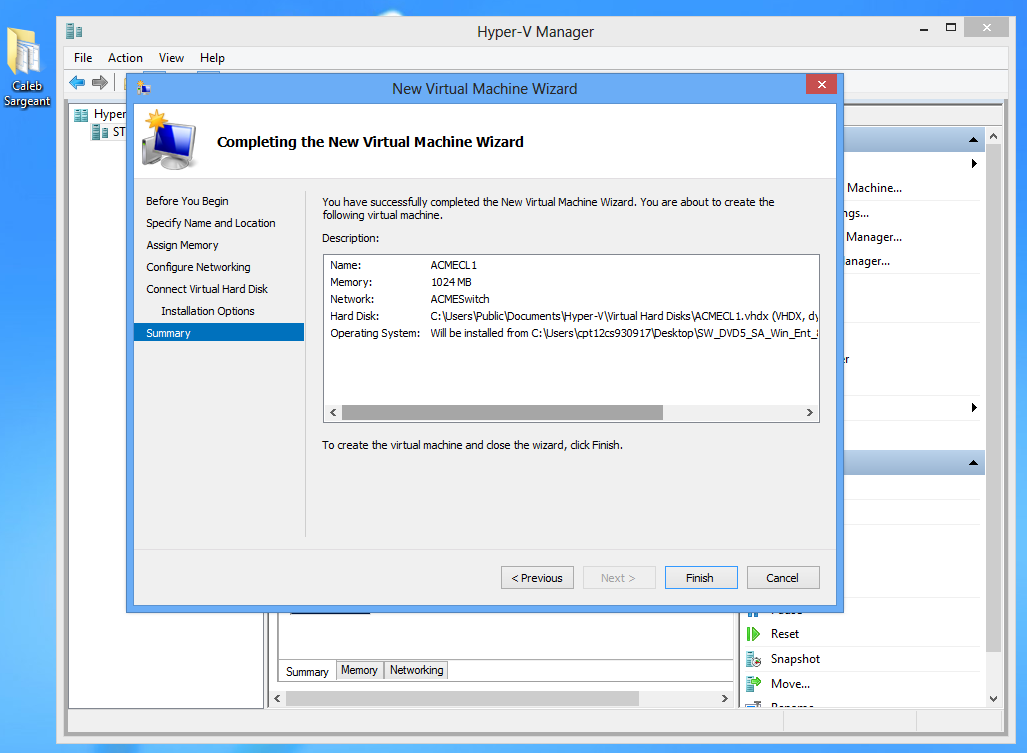Click the details pane scroll right arrow

[724, 699]
